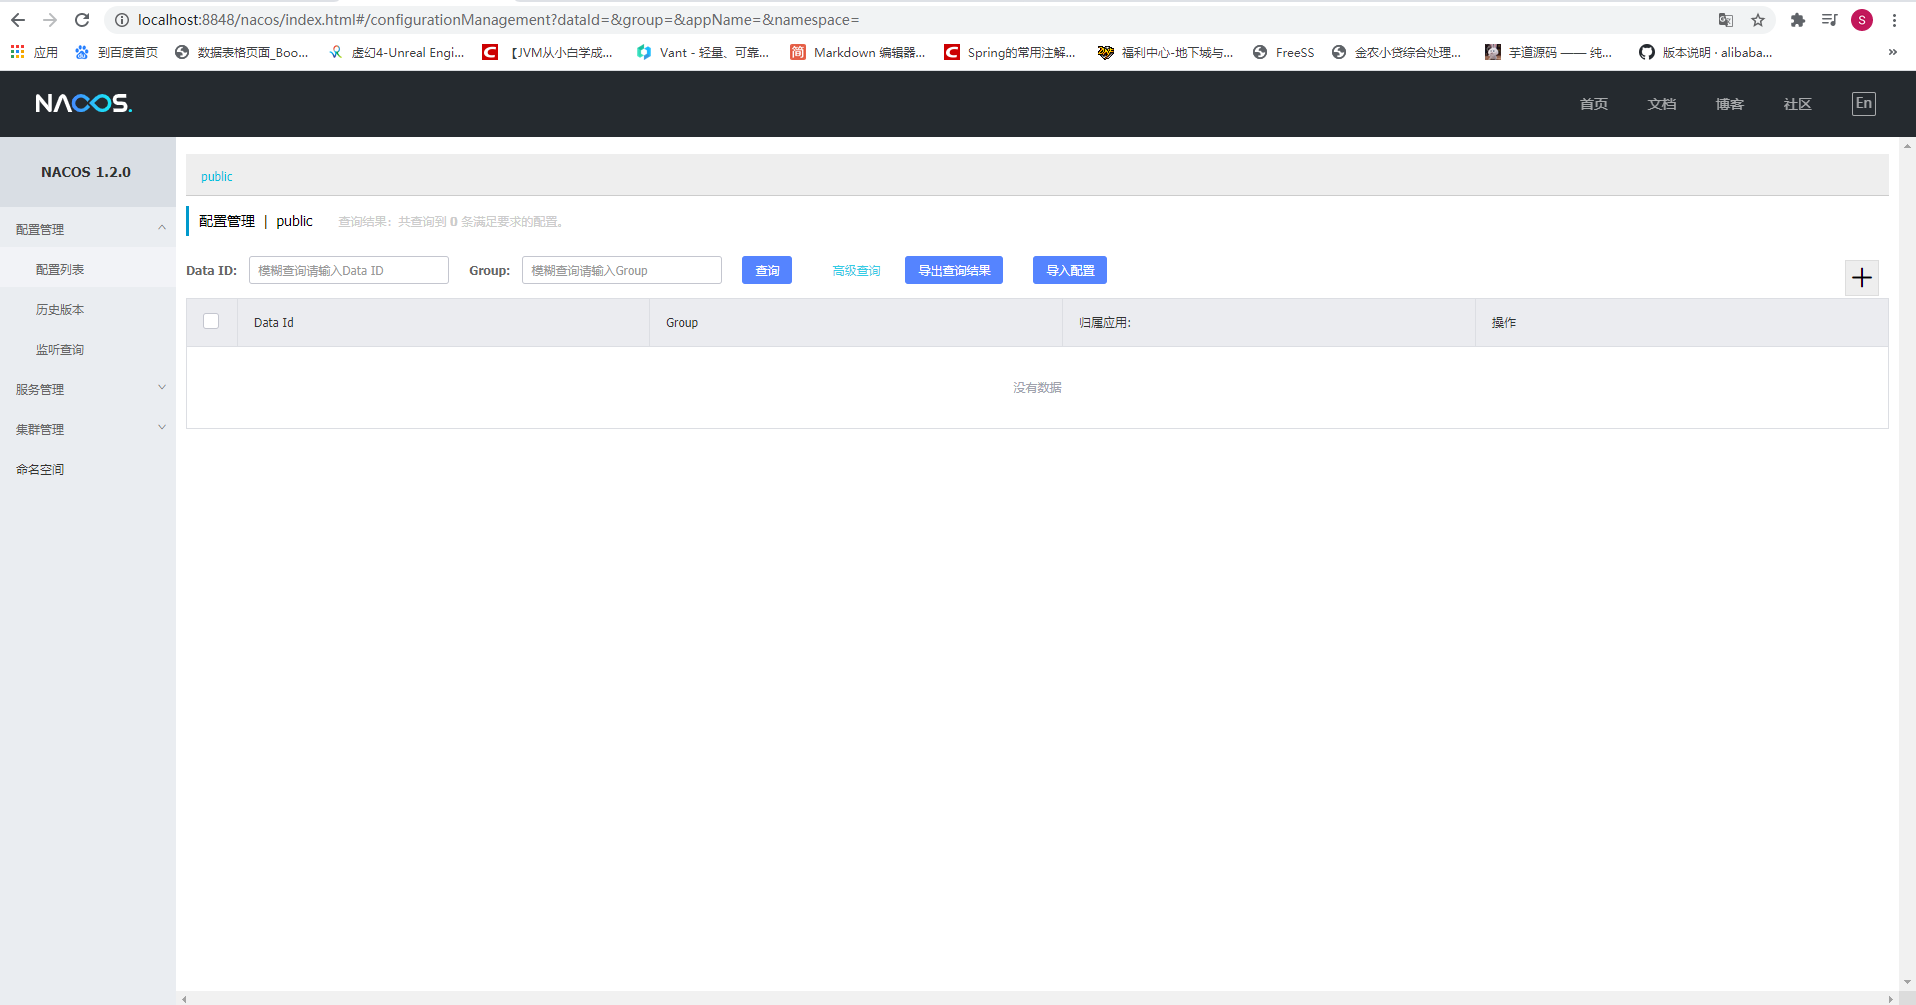This screenshot has width=1916, height=1005.
Task: Select the public namespace tab
Action: 216,176
